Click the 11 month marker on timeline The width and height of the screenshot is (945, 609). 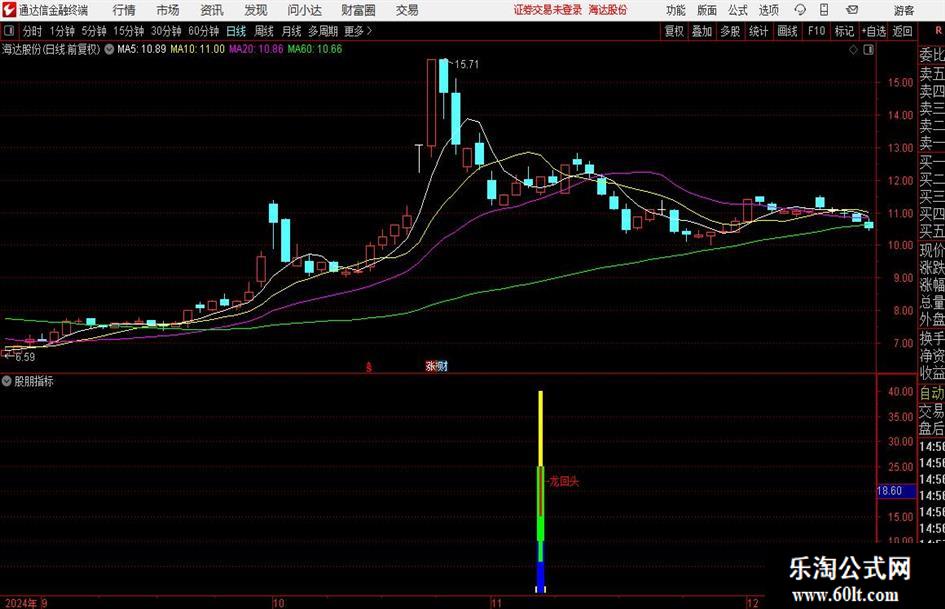point(496,602)
